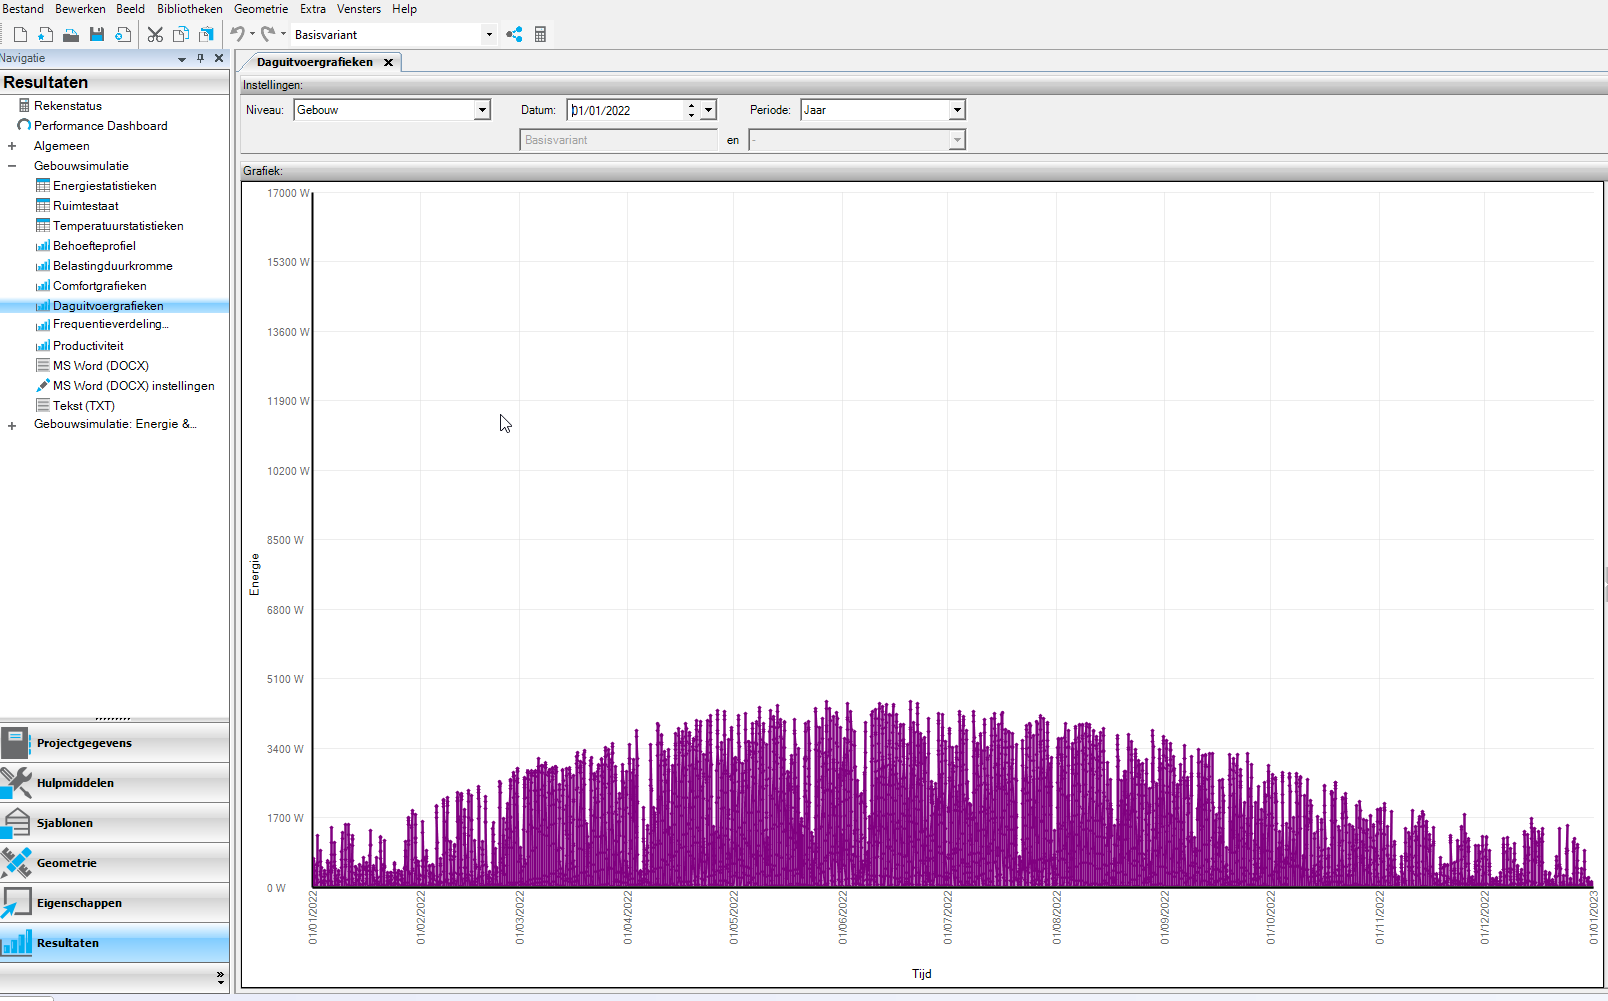Click the Paste clipboard icon
The height and width of the screenshot is (1001, 1608).
[x=206, y=35]
